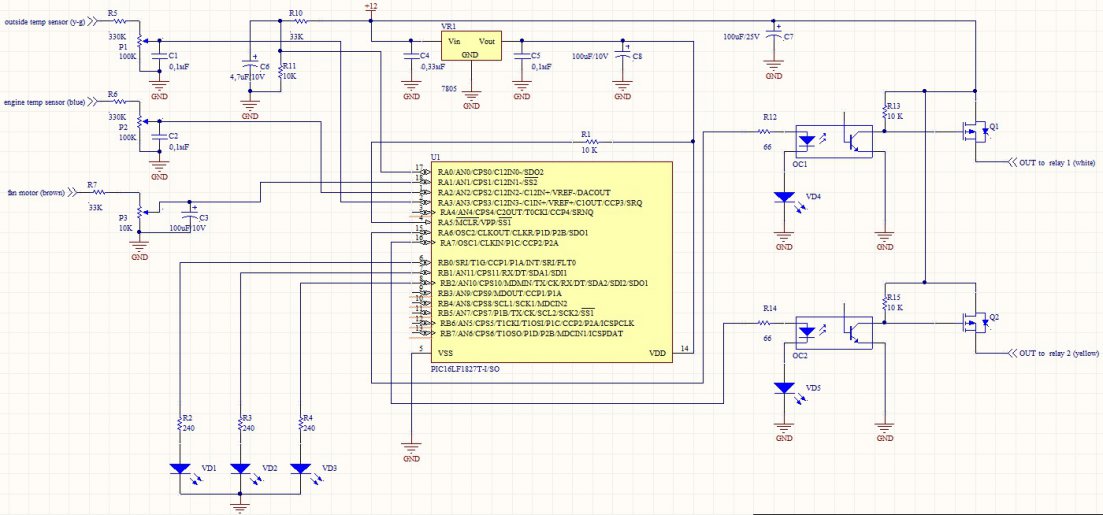Select the R1 10K resistor
The width and height of the screenshot is (1103, 515).
pos(589,140)
